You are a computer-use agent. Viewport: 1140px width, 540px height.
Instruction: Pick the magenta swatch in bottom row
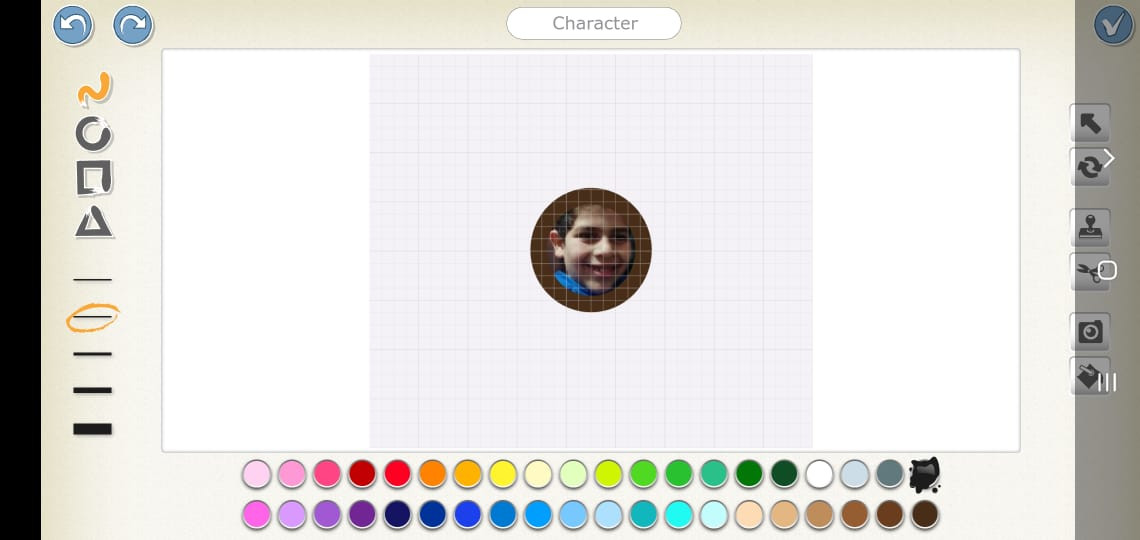[257, 515]
